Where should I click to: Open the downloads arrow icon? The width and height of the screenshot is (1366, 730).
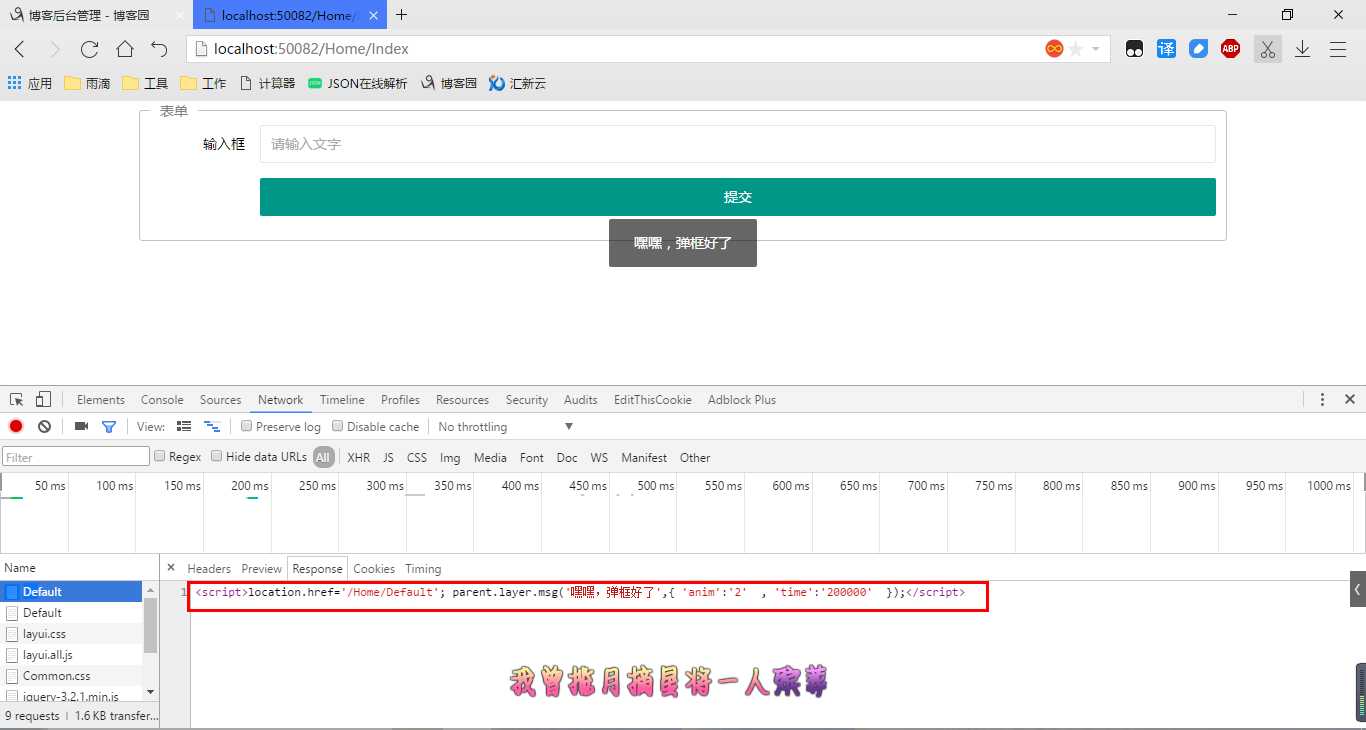pos(1302,49)
